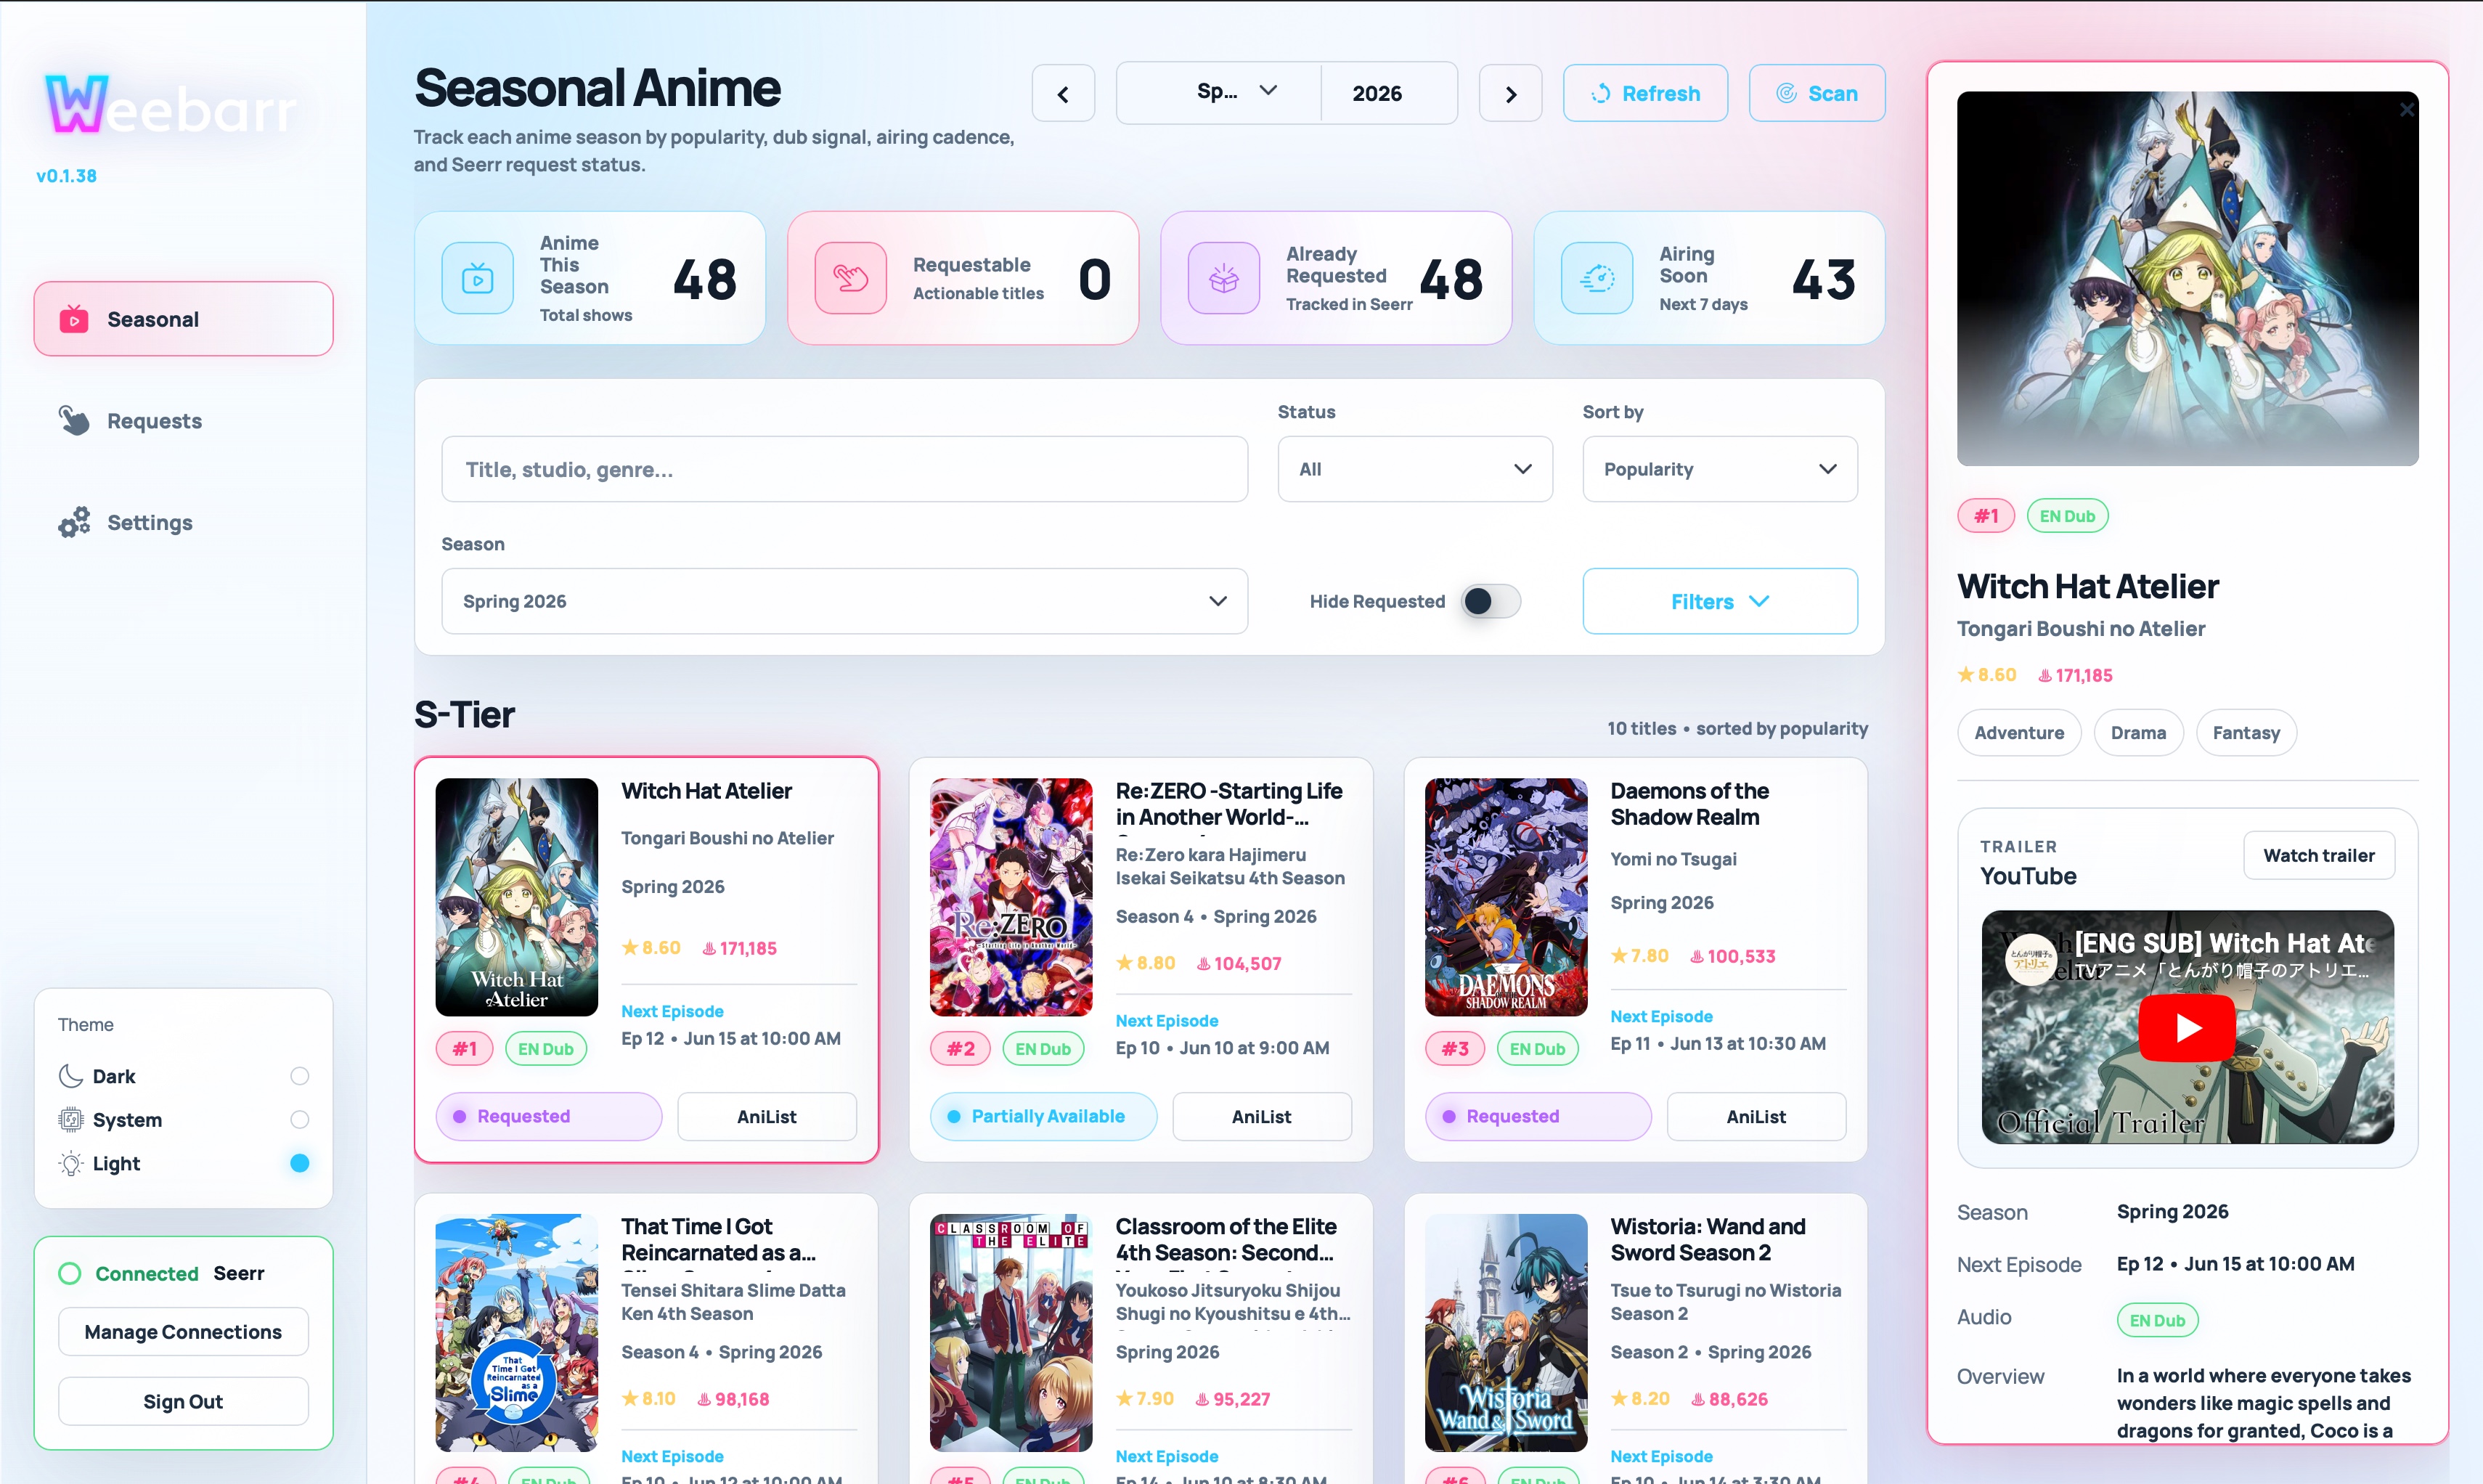
Task: Click the year field showing 2026
Action: [1389, 93]
